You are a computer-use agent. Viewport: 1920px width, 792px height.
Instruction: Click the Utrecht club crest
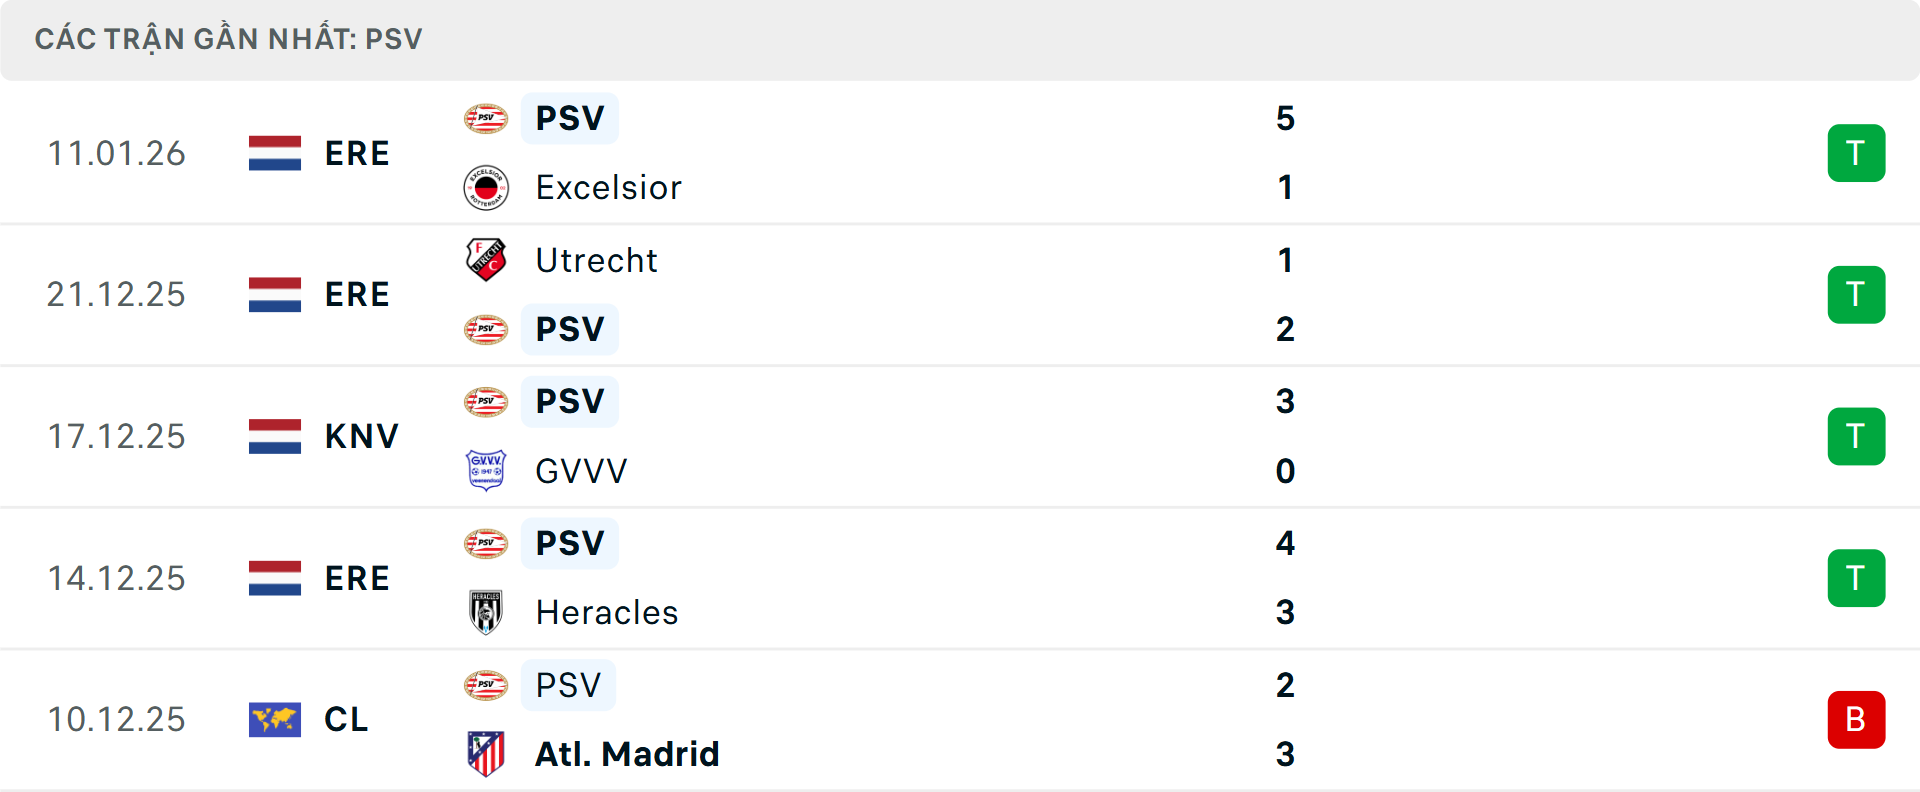click(486, 260)
